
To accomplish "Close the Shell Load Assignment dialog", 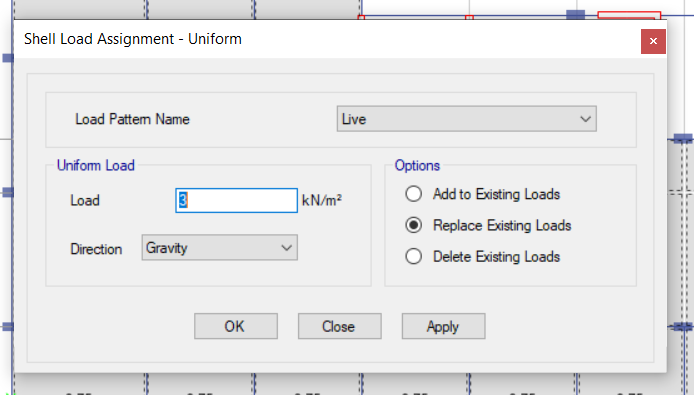I will pos(653,41).
